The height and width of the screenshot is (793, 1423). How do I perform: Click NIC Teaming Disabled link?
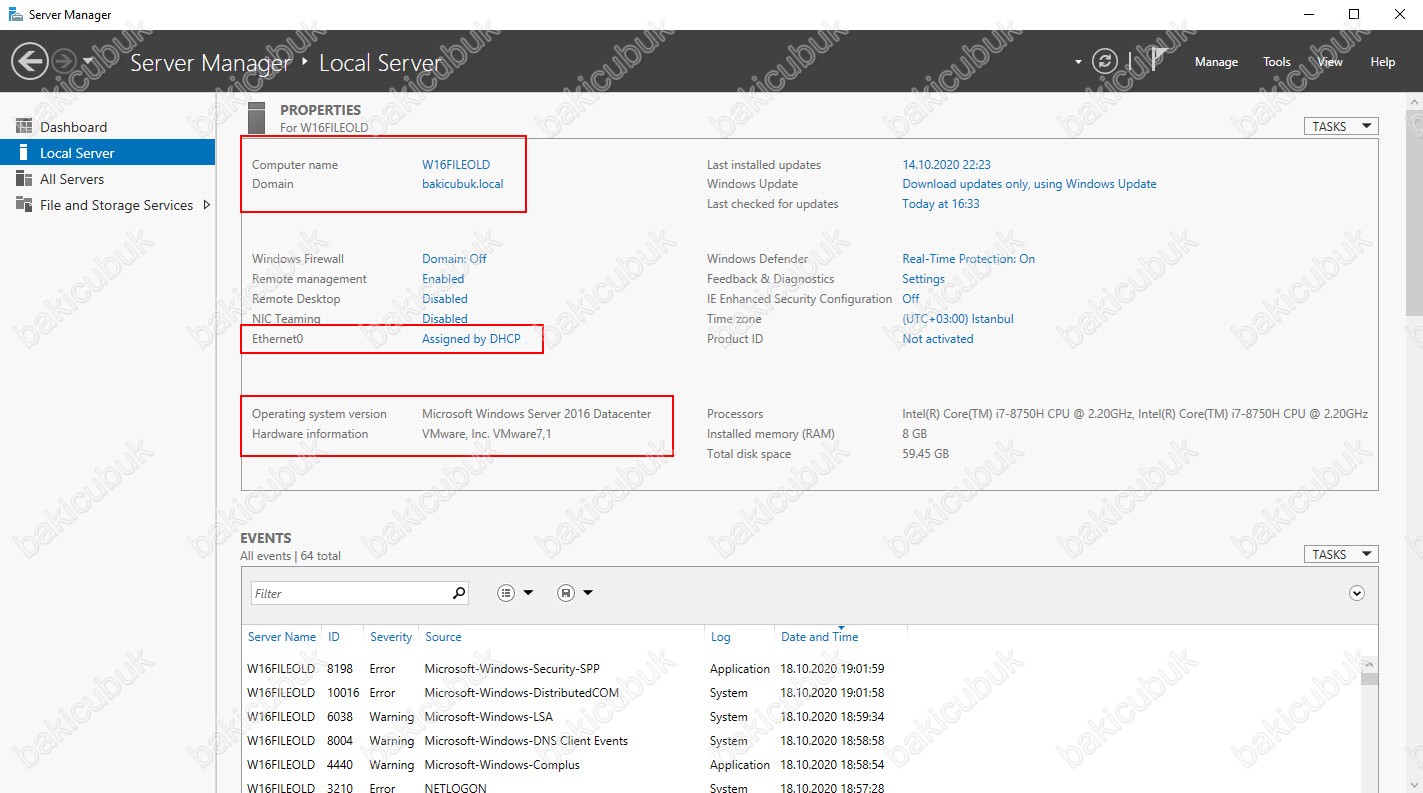coord(445,319)
